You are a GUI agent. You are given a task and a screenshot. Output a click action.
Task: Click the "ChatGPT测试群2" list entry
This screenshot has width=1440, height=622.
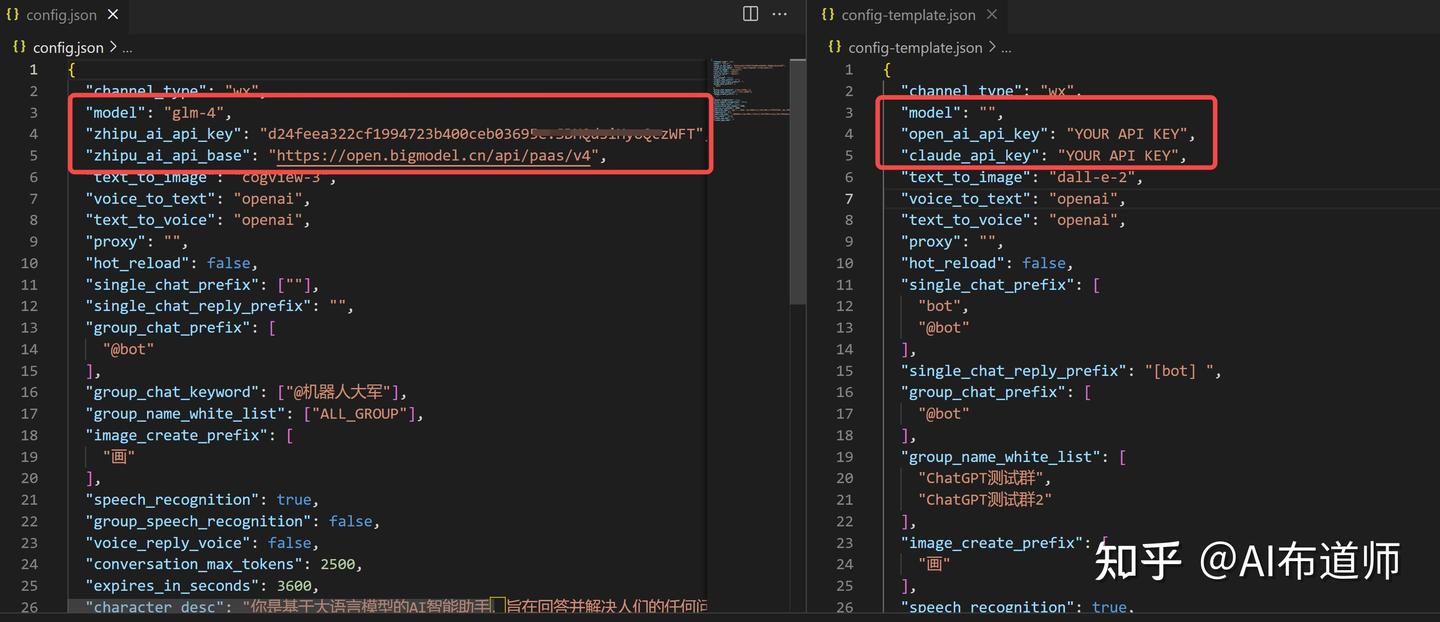pyautogui.click(x=985, y=500)
